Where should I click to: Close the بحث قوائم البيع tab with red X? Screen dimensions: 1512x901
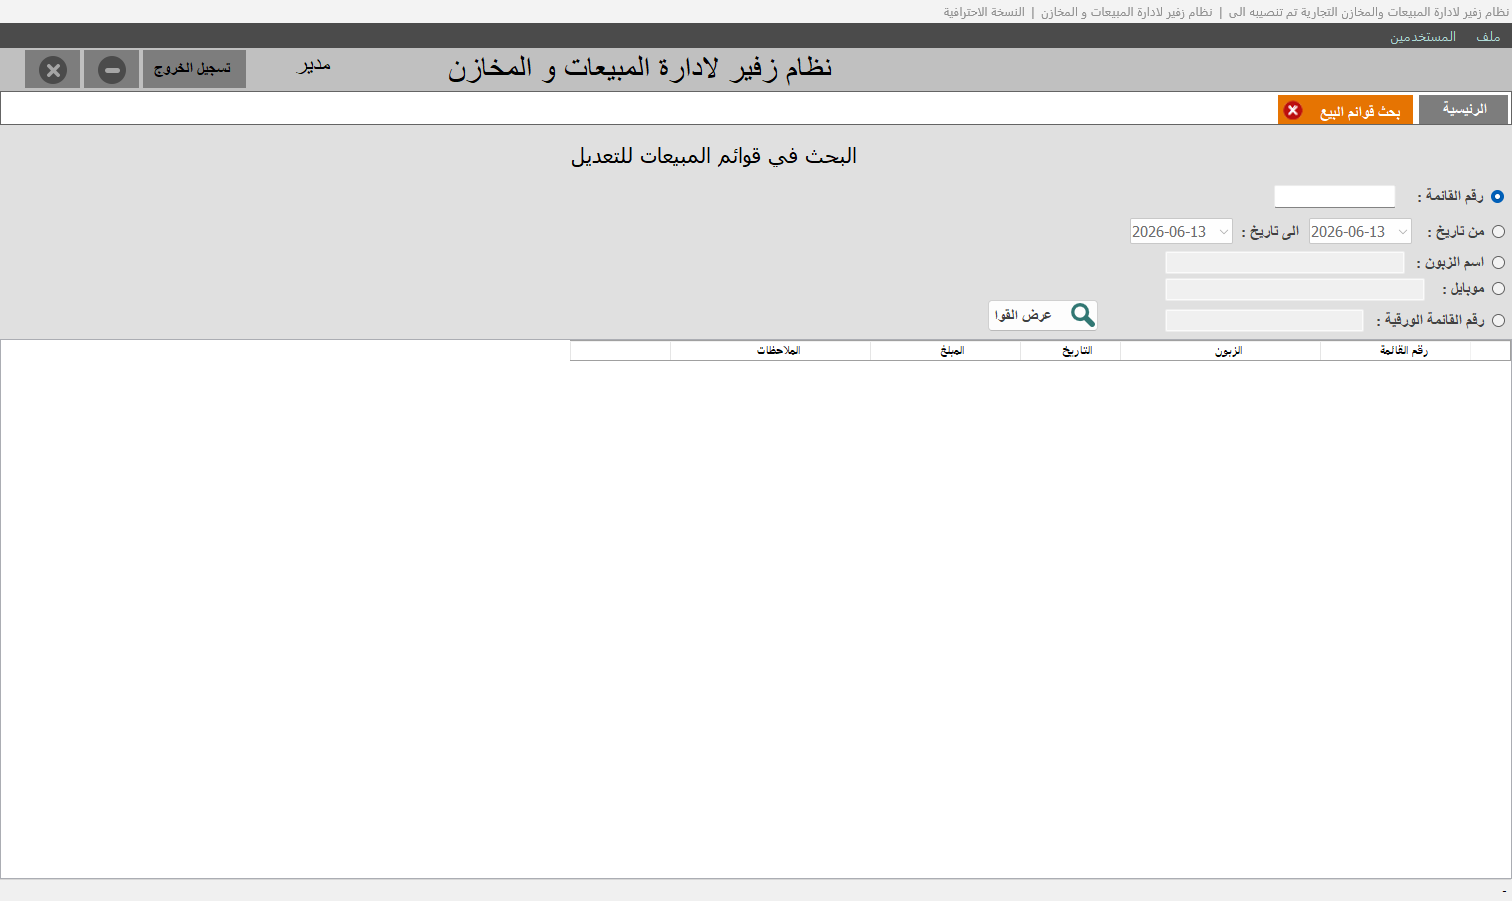coord(1293,111)
